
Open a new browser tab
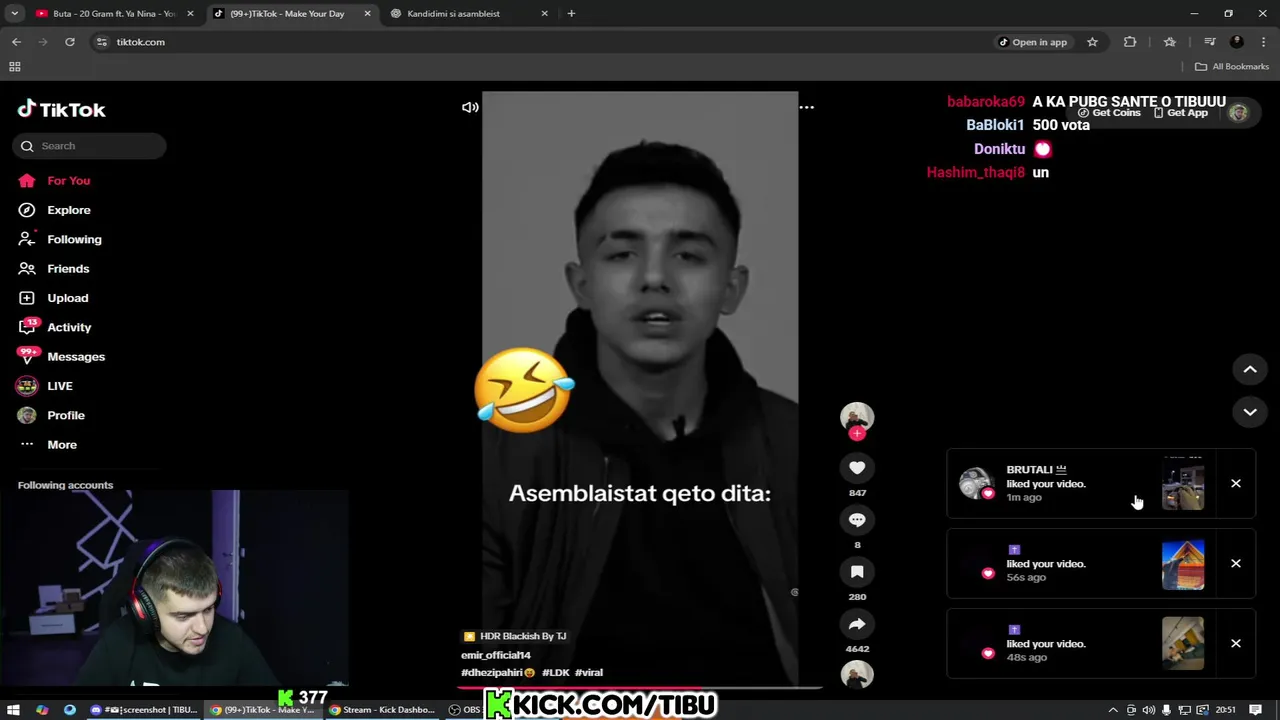click(x=571, y=14)
